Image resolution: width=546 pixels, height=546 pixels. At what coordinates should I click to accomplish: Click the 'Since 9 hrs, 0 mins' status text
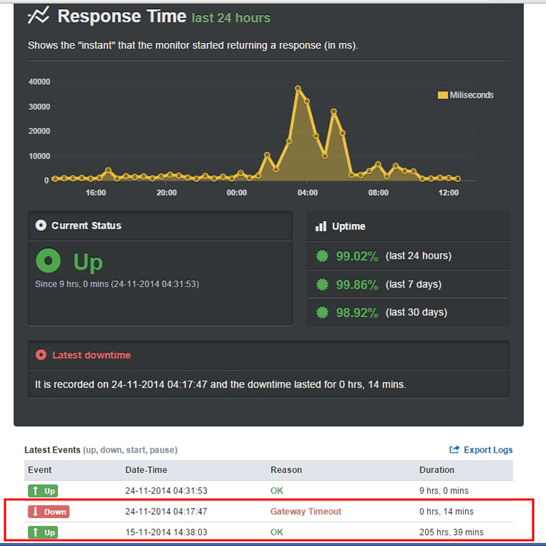tap(117, 284)
